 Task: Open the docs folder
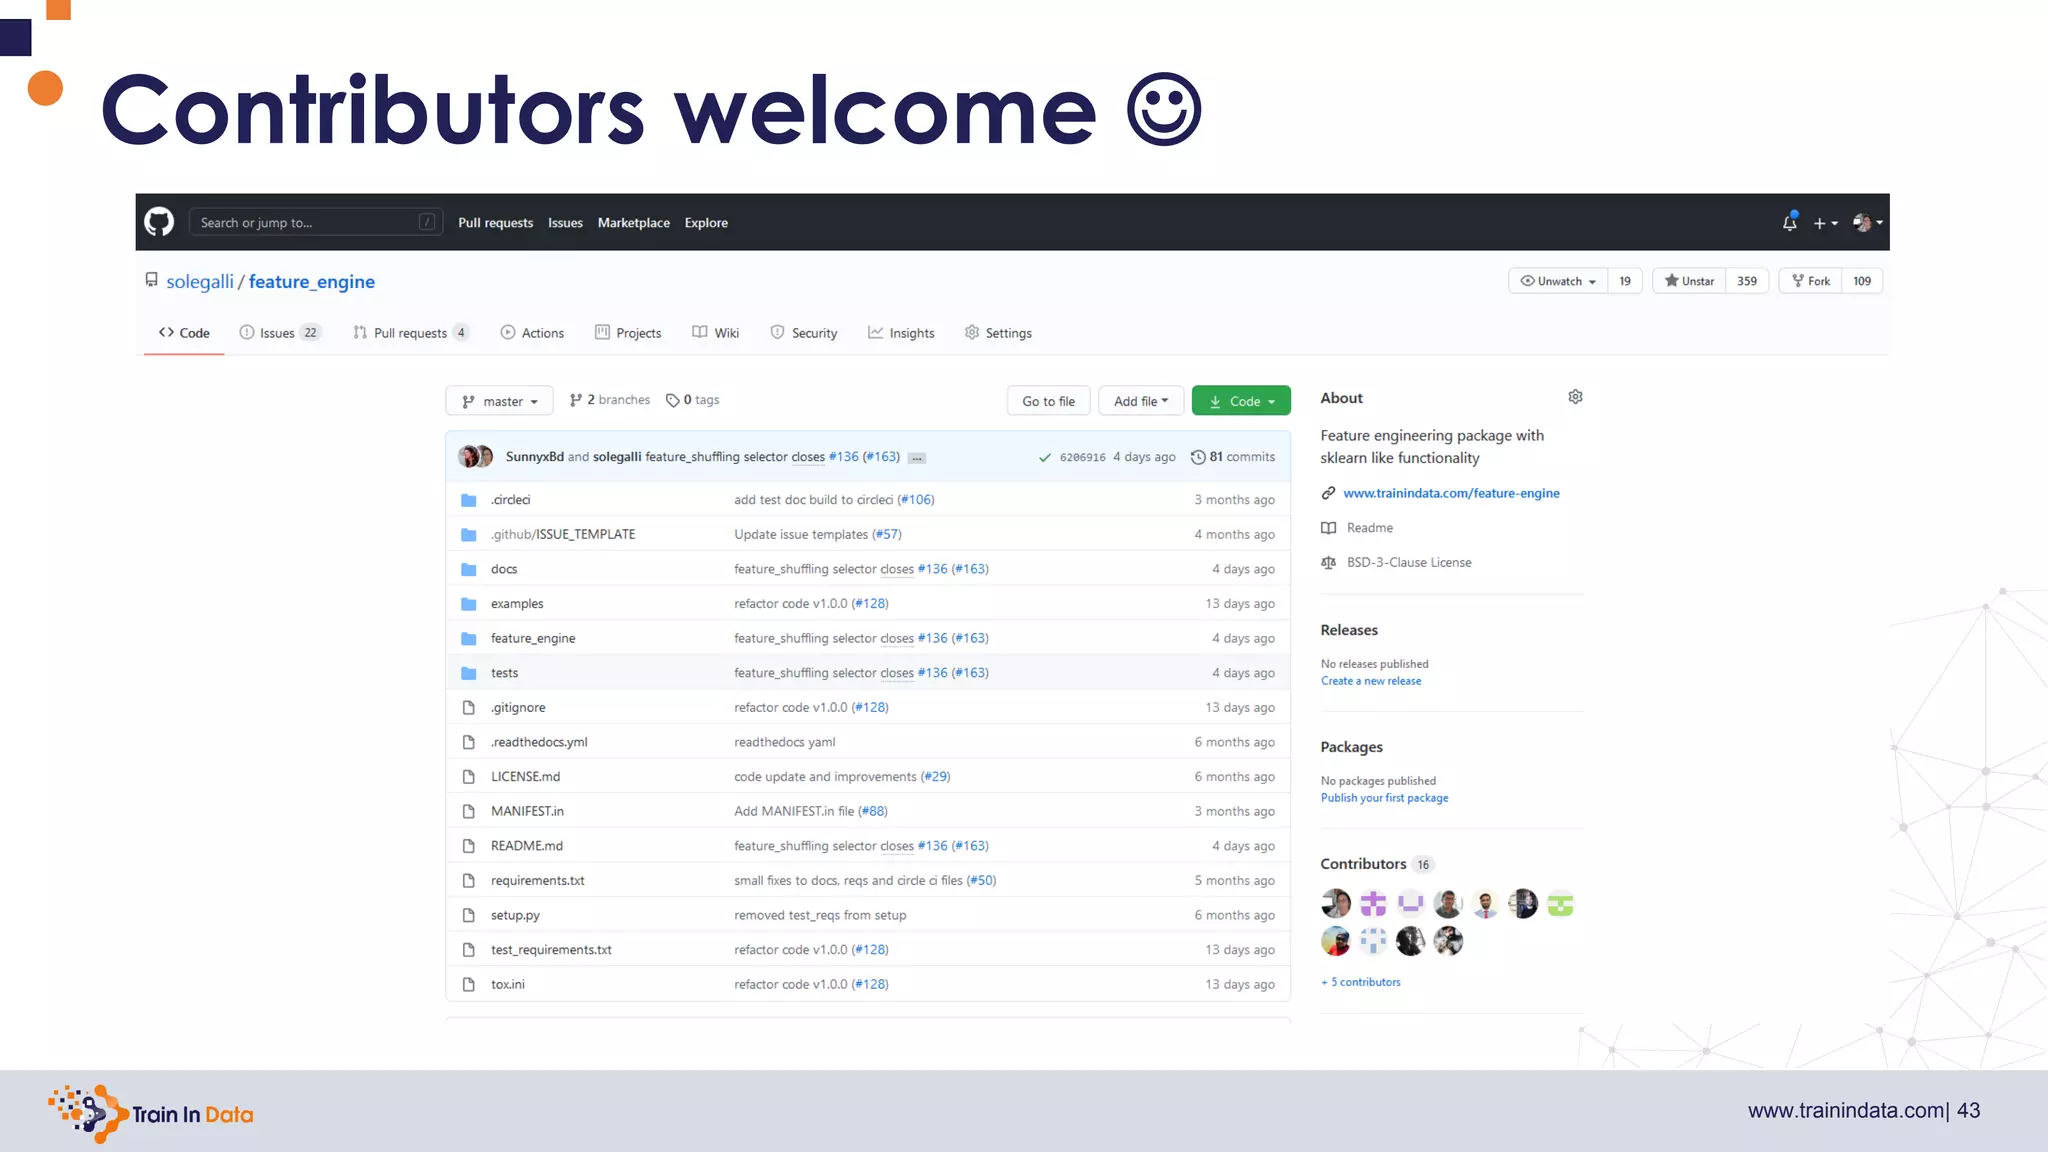coord(504,569)
